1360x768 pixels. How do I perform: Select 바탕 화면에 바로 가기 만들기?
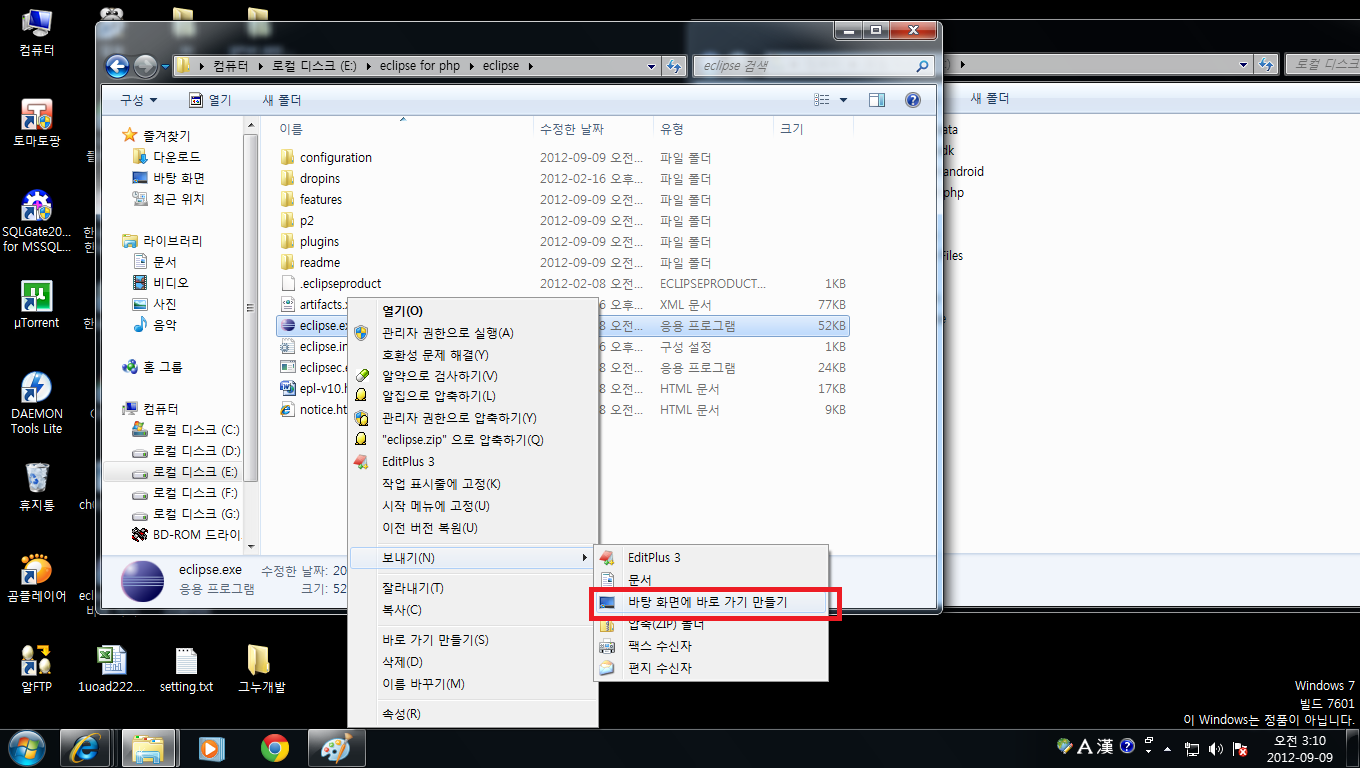pos(711,602)
